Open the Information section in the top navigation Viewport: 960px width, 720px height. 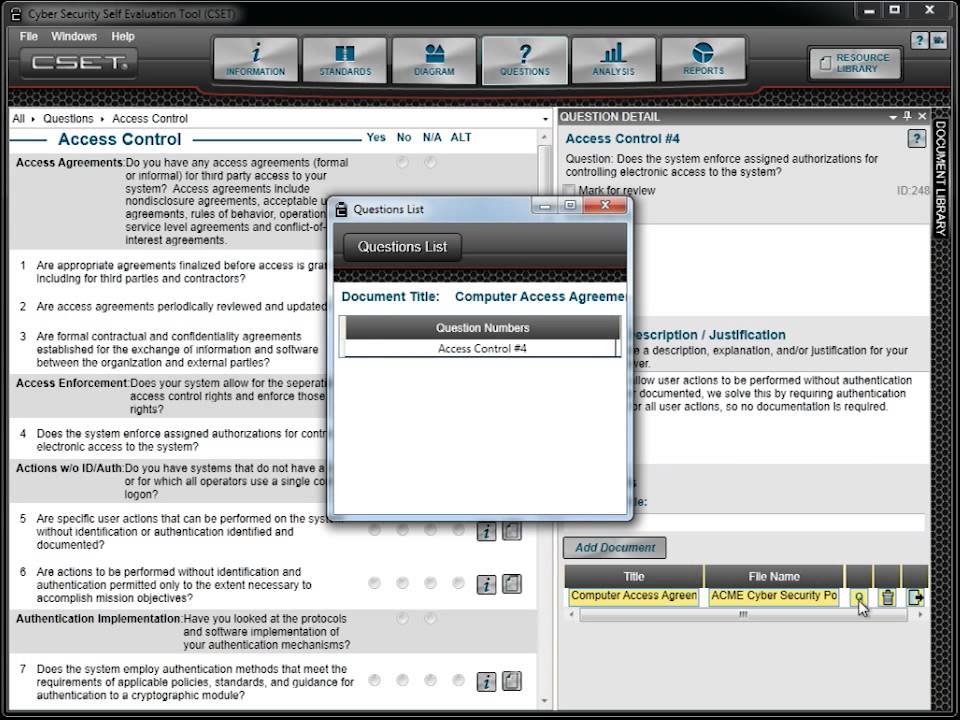point(255,59)
